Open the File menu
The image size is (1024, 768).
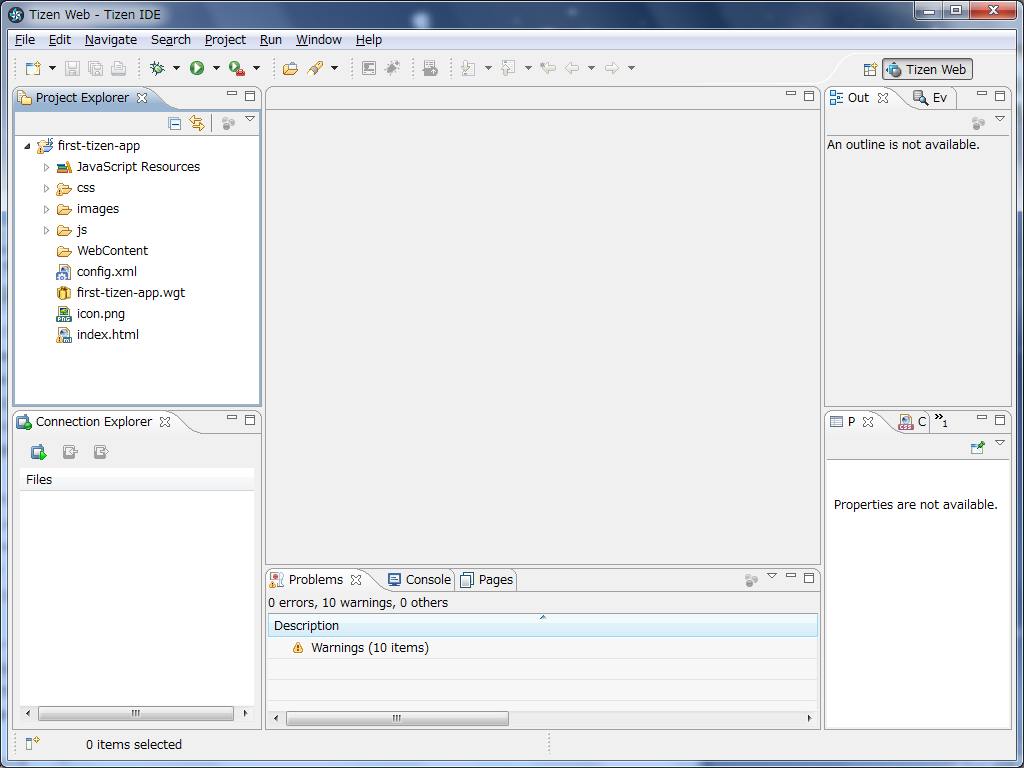click(x=25, y=40)
